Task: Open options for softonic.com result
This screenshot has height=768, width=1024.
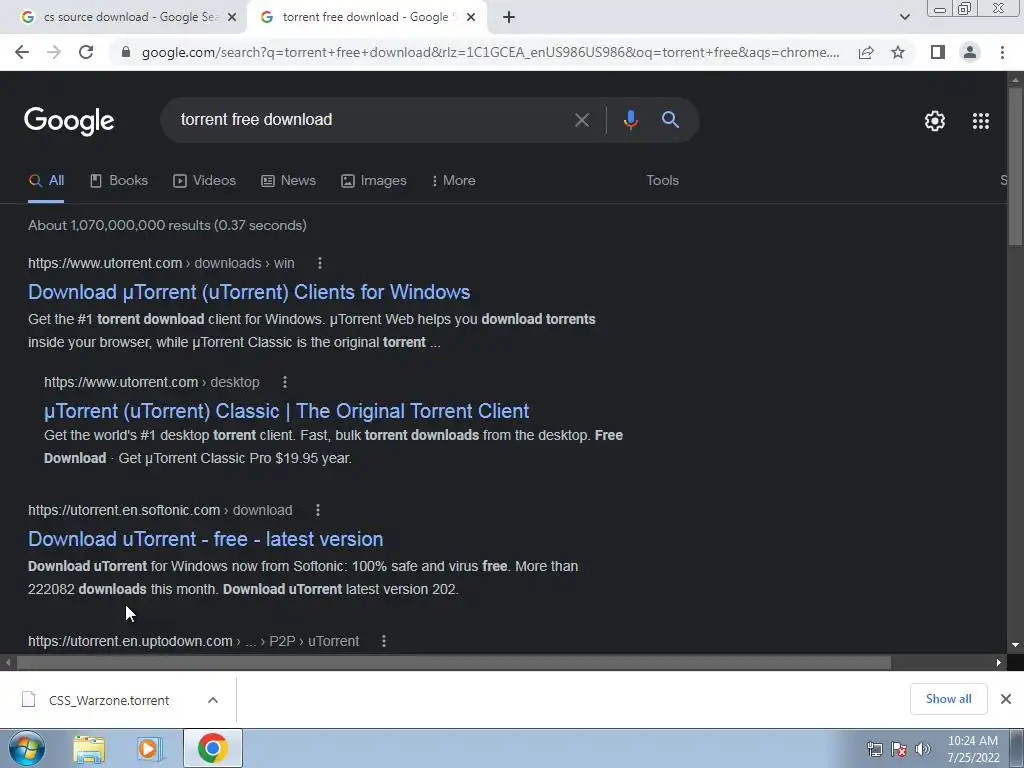Action: 318,510
